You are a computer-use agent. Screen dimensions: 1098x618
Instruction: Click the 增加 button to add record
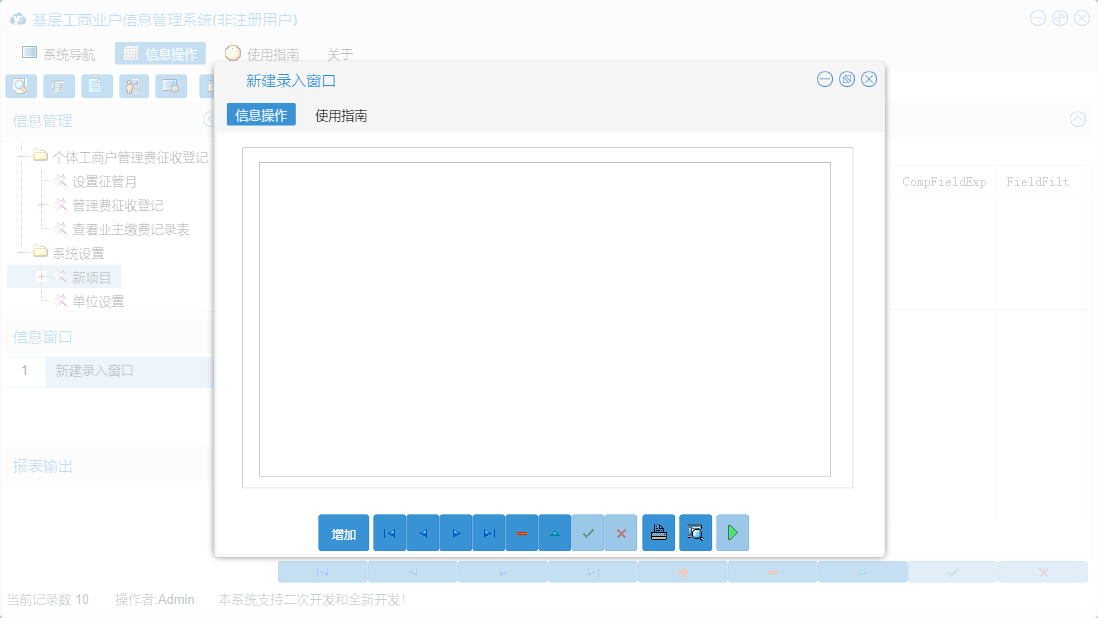tap(343, 532)
